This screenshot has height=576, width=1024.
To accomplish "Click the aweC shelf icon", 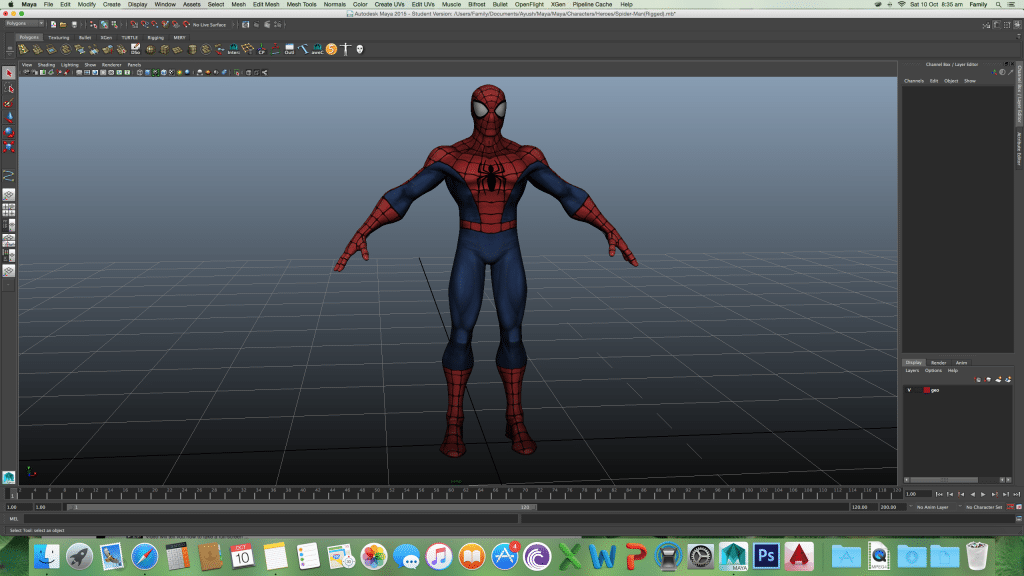I will point(317,49).
